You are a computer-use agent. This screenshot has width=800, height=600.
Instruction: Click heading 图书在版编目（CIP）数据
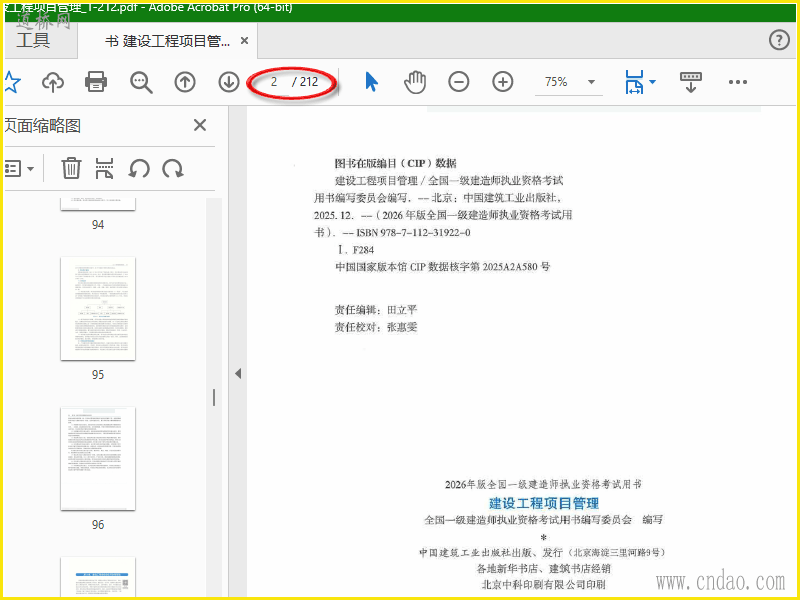pyautogui.click(x=395, y=163)
